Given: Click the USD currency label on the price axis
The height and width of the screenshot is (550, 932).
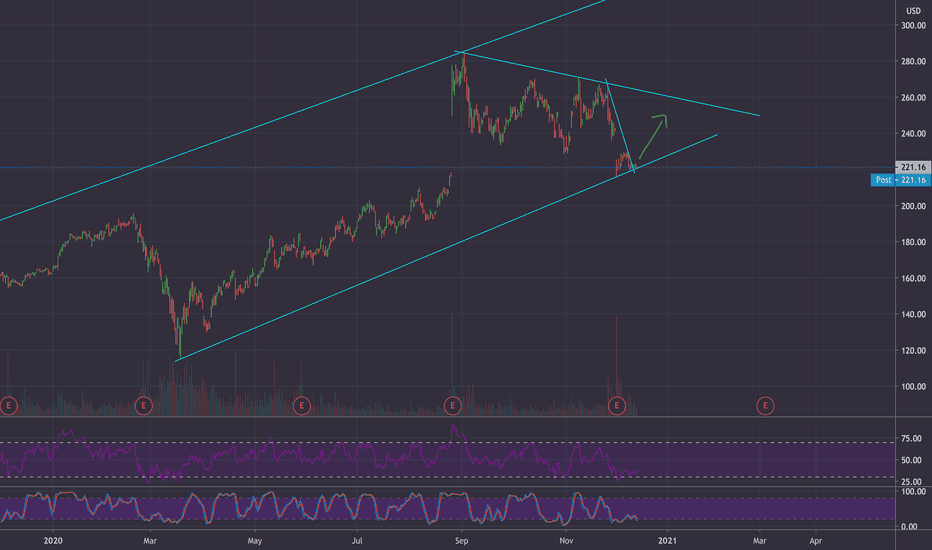Looking at the screenshot, I should (913, 11).
